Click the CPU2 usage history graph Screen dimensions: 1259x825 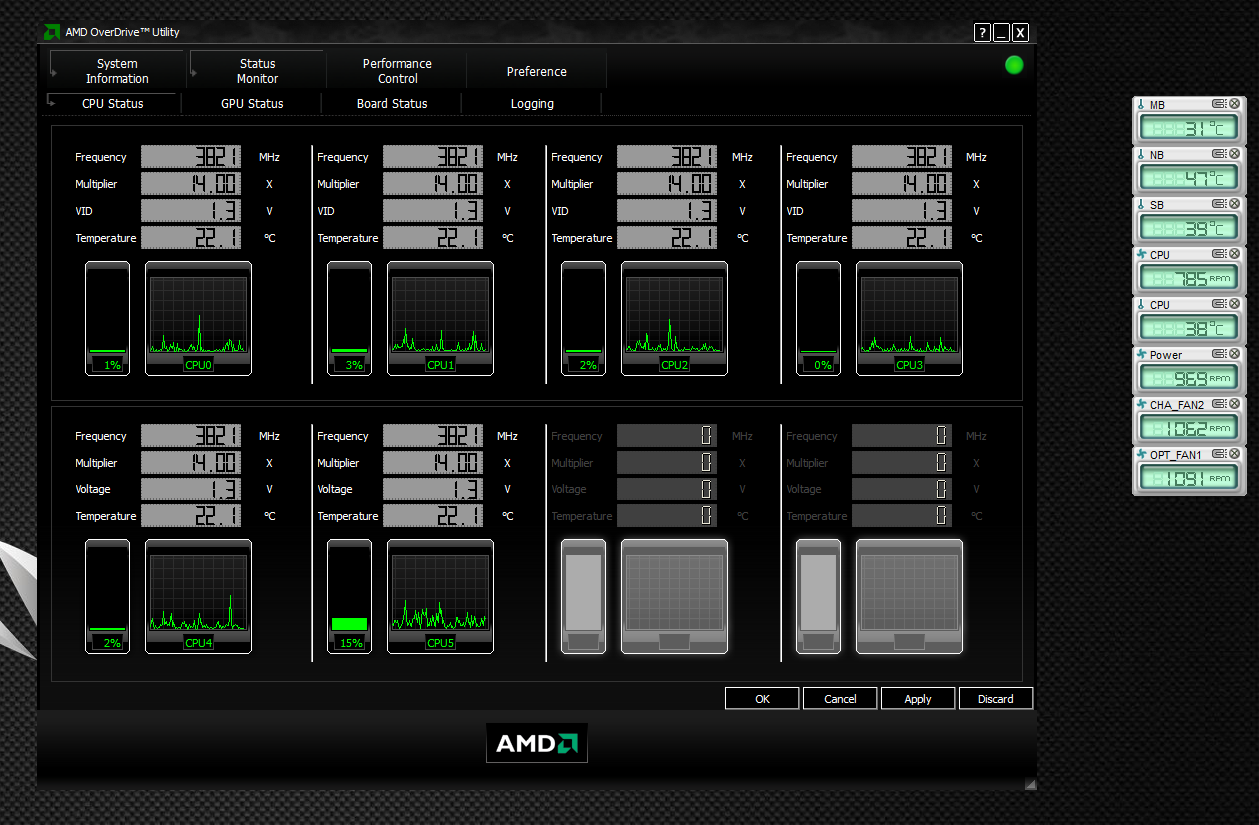point(674,318)
